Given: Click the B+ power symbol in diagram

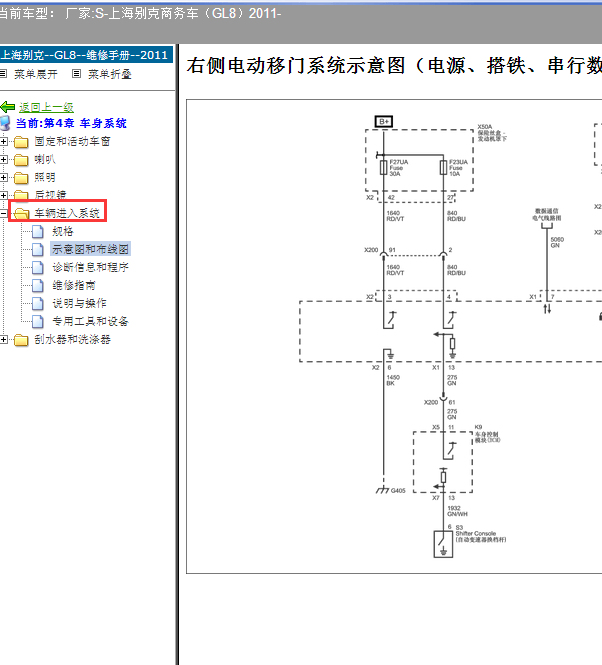Looking at the screenshot, I should [x=384, y=122].
